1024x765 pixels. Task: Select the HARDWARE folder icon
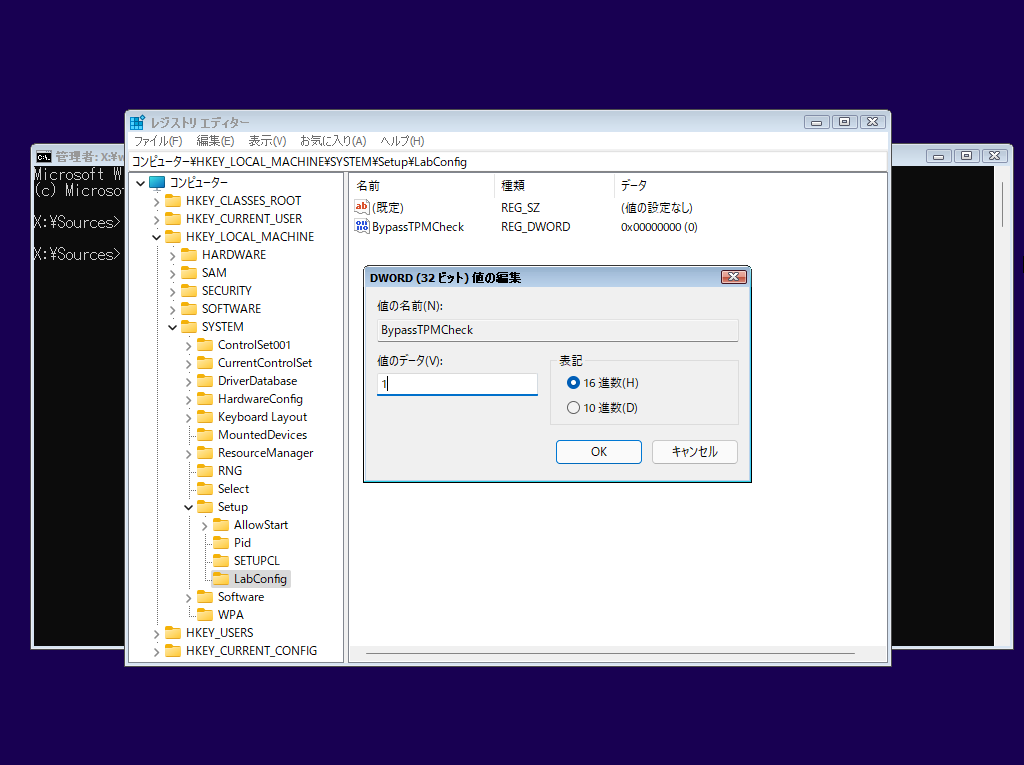[189, 255]
